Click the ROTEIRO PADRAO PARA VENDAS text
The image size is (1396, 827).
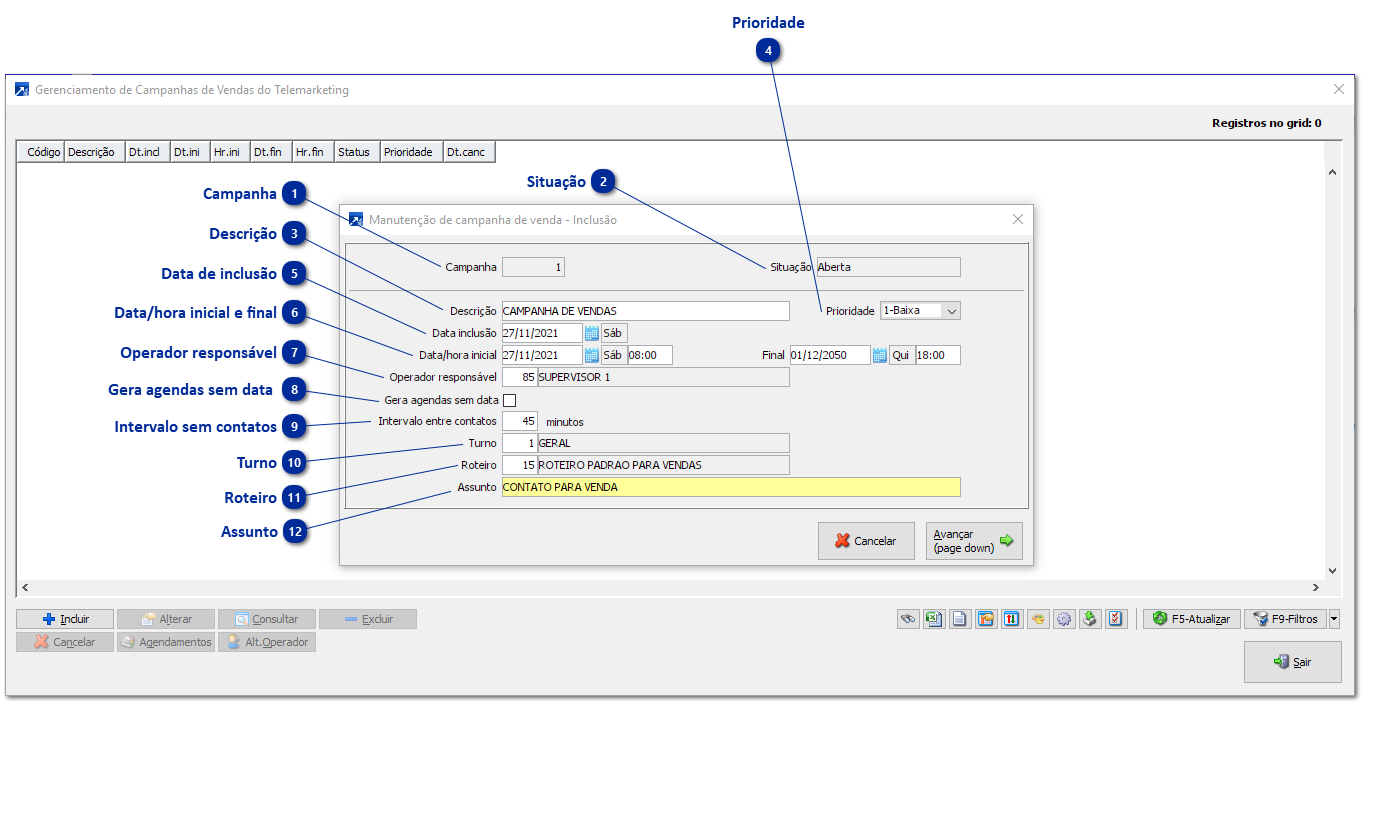click(x=620, y=465)
